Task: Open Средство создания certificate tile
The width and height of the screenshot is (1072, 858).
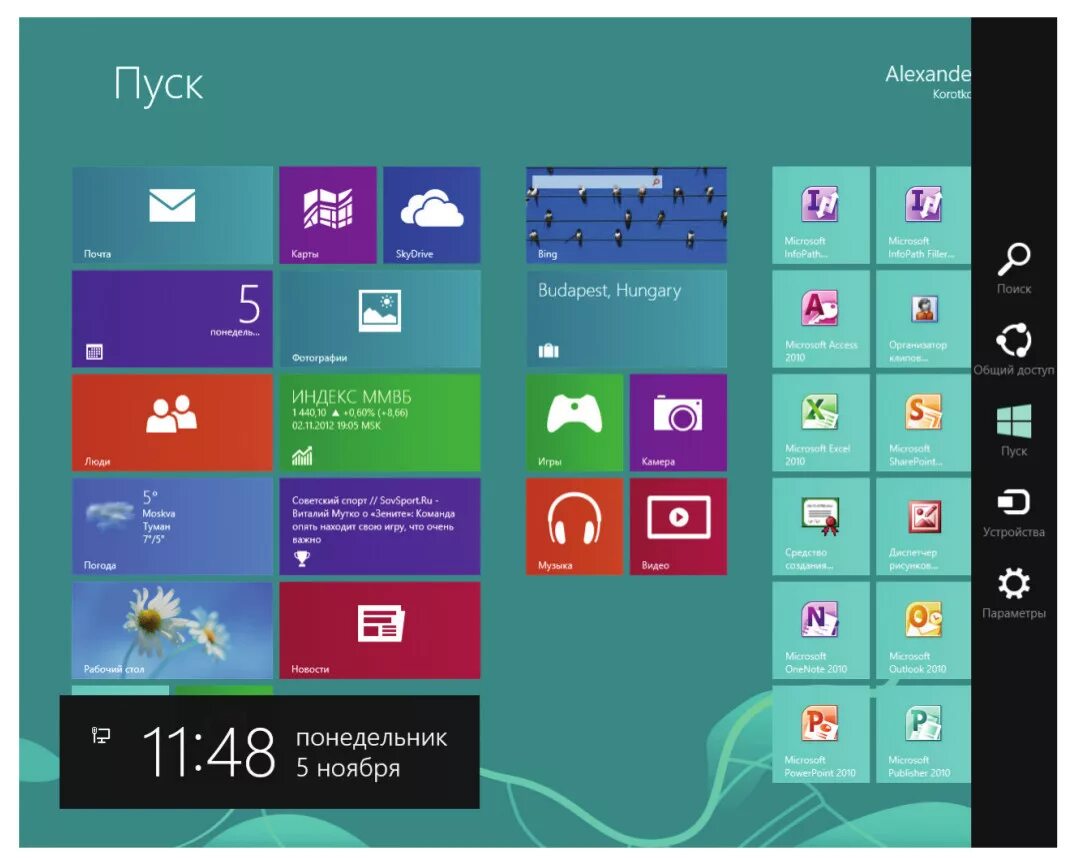Action: (821, 527)
